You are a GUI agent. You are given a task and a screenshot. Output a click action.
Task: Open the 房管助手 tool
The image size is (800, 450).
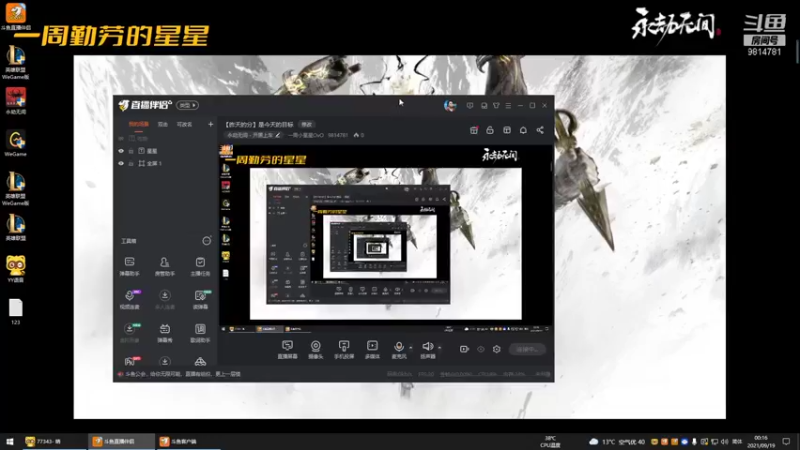[164, 266]
